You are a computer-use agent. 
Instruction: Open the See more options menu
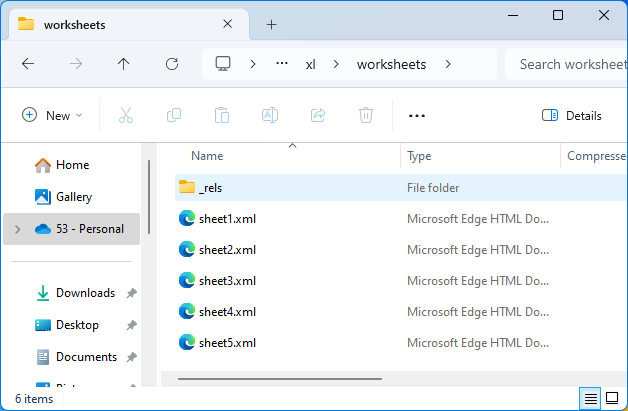point(417,115)
